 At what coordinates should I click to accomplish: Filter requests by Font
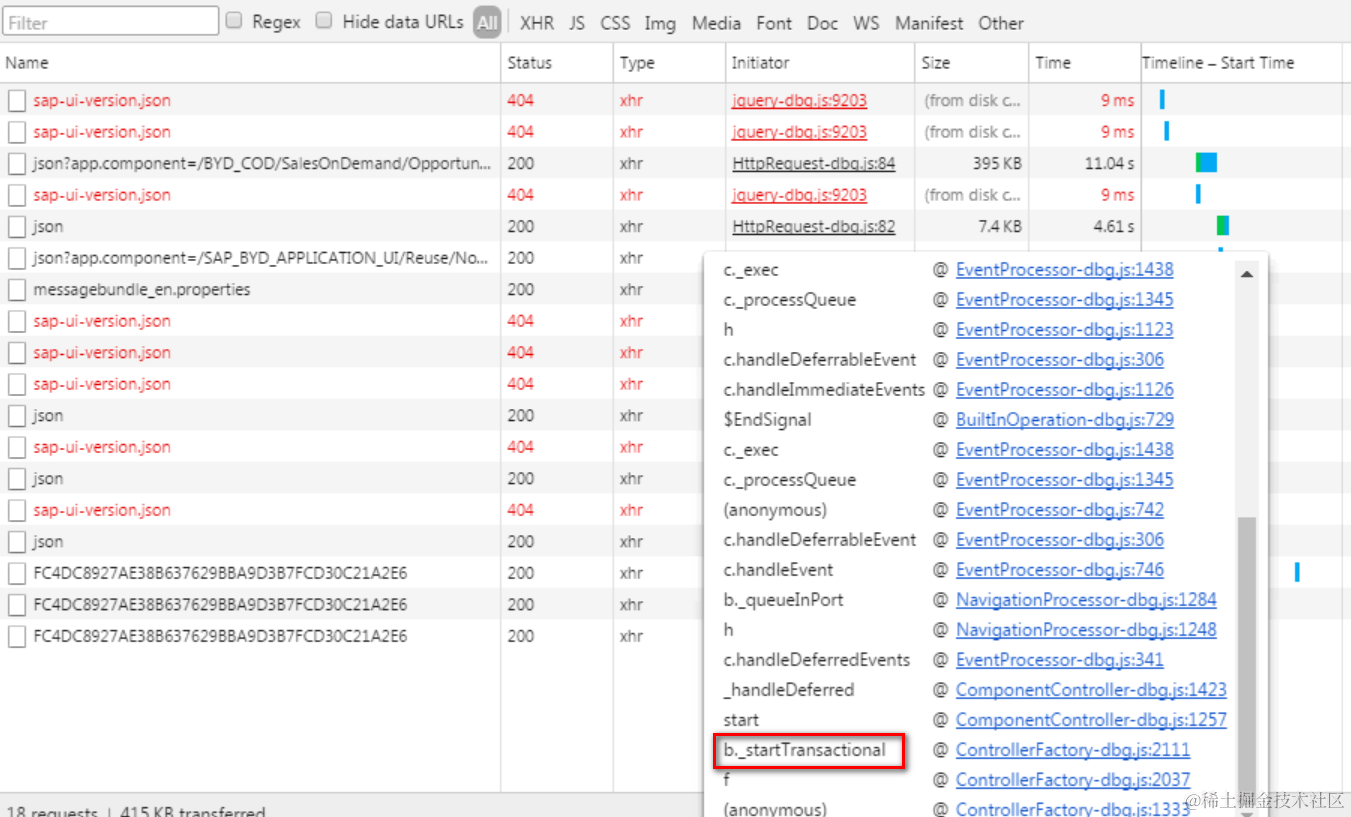pyautogui.click(x=774, y=23)
